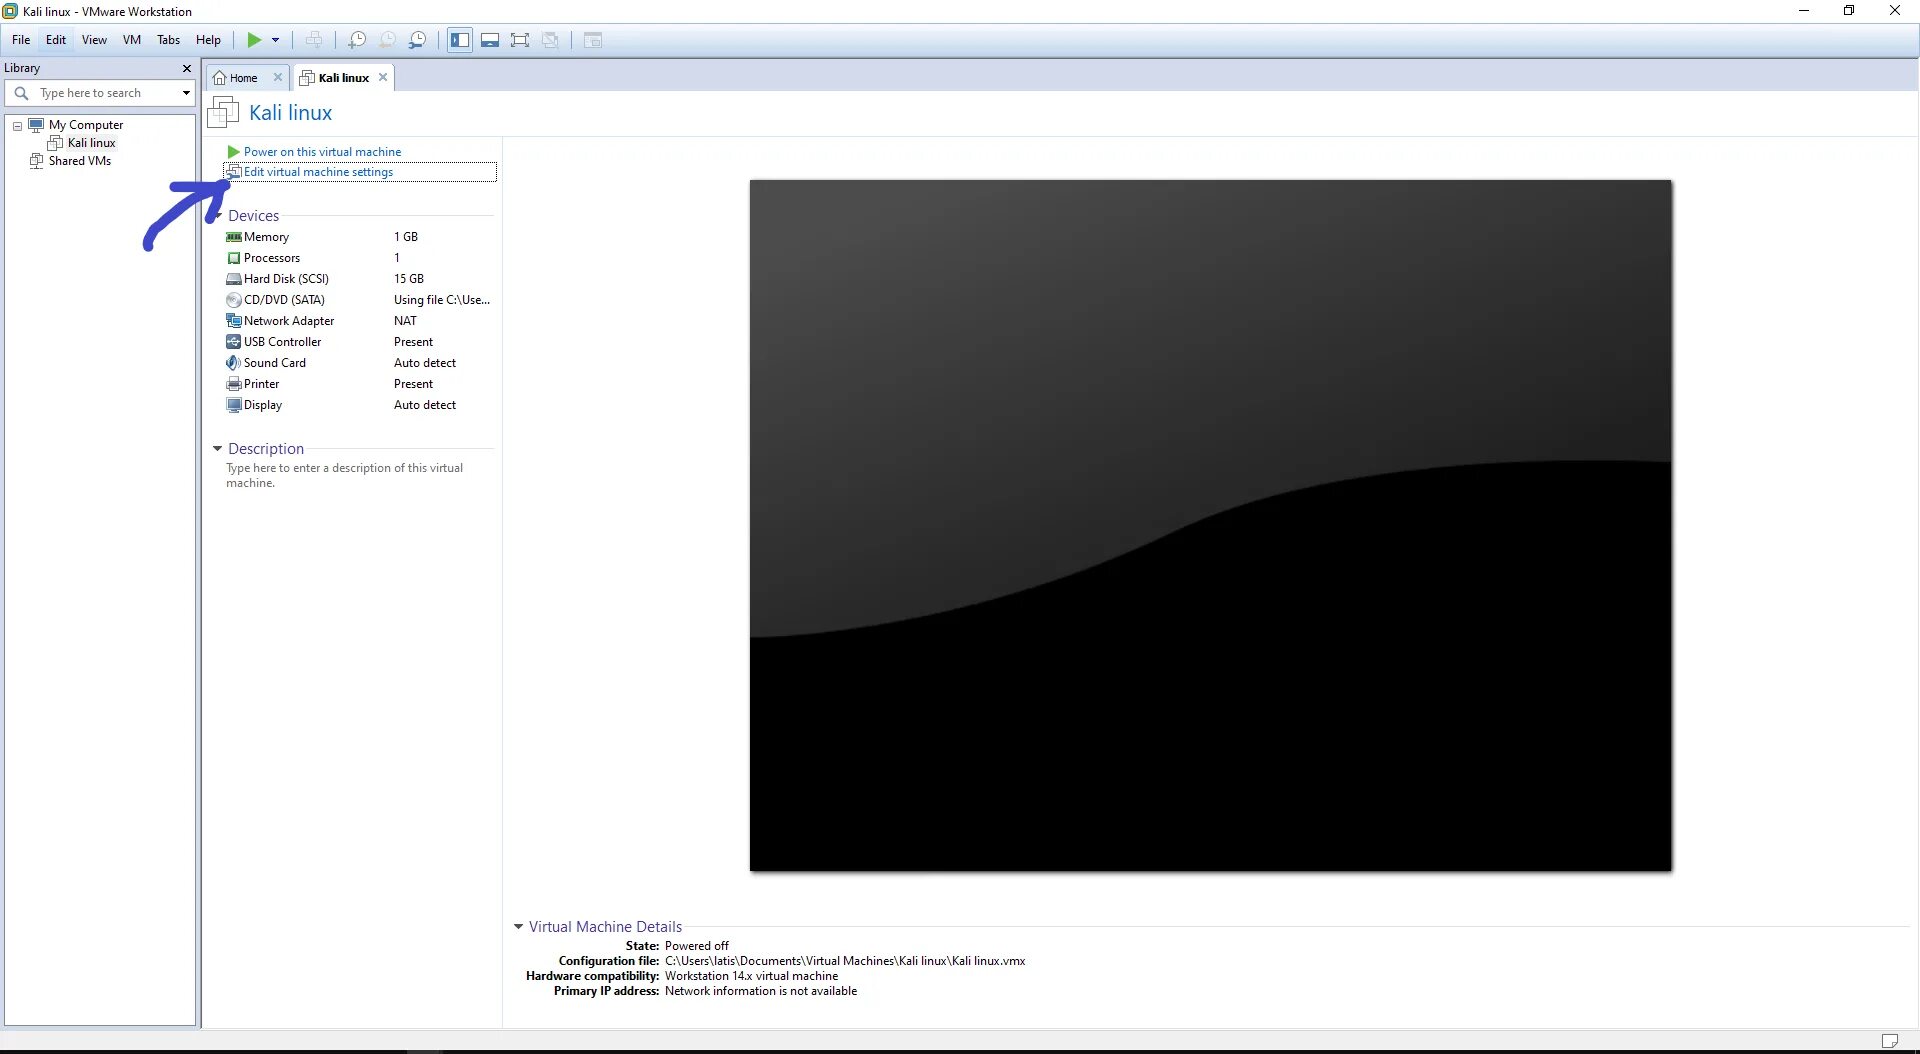Image resolution: width=1920 pixels, height=1054 pixels.
Task: Click the console view toolbar icon
Action: tap(593, 40)
